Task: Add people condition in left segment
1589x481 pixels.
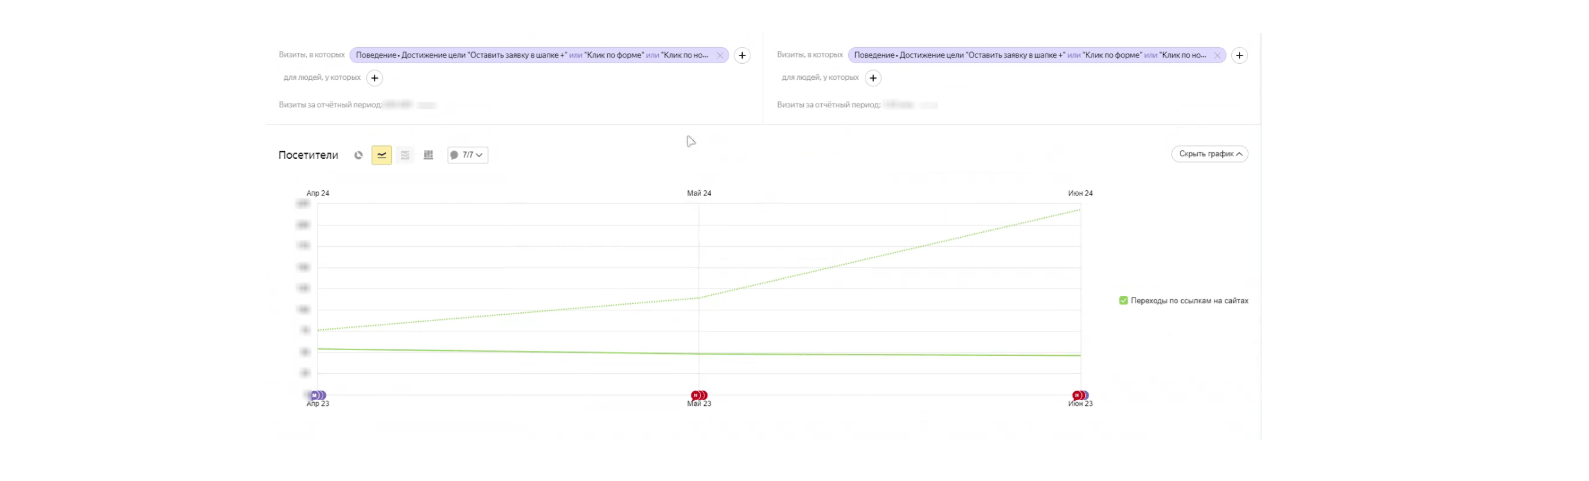Action: [375, 78]
